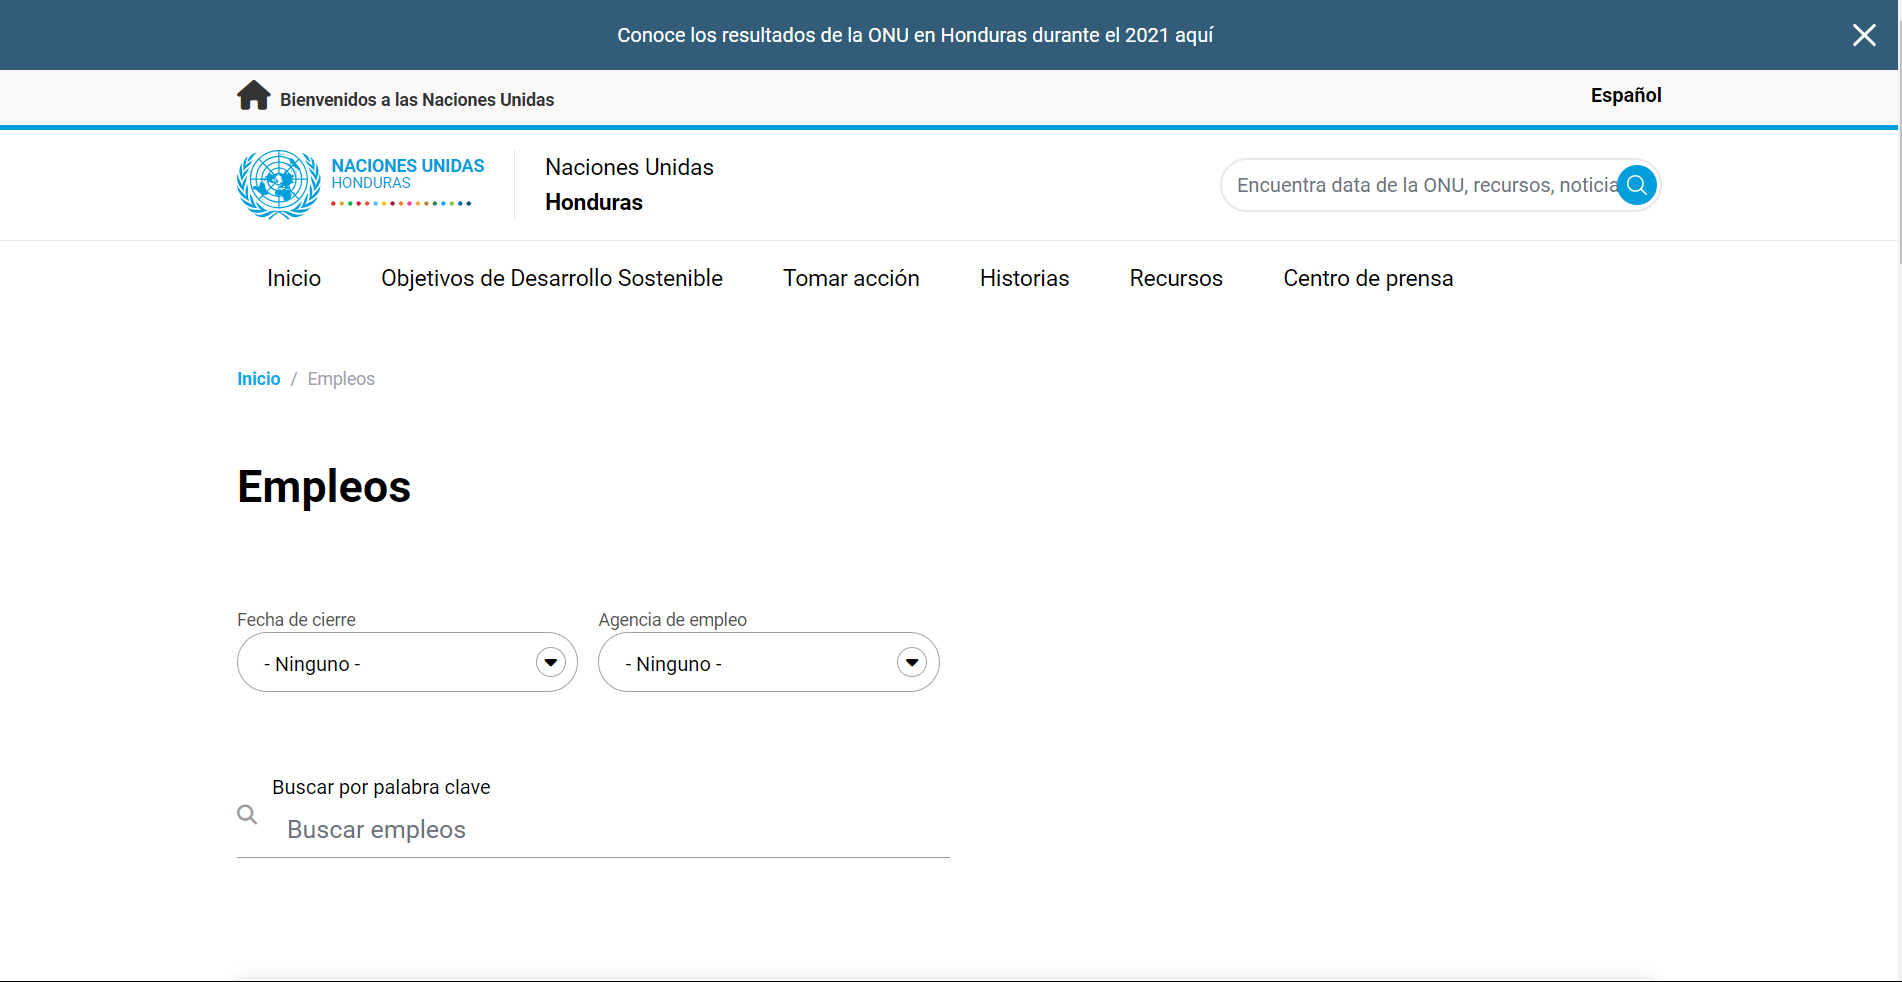1902x982 pixels.
Task: Navigate to Centro de prensa
Action: coord(1367,279)
